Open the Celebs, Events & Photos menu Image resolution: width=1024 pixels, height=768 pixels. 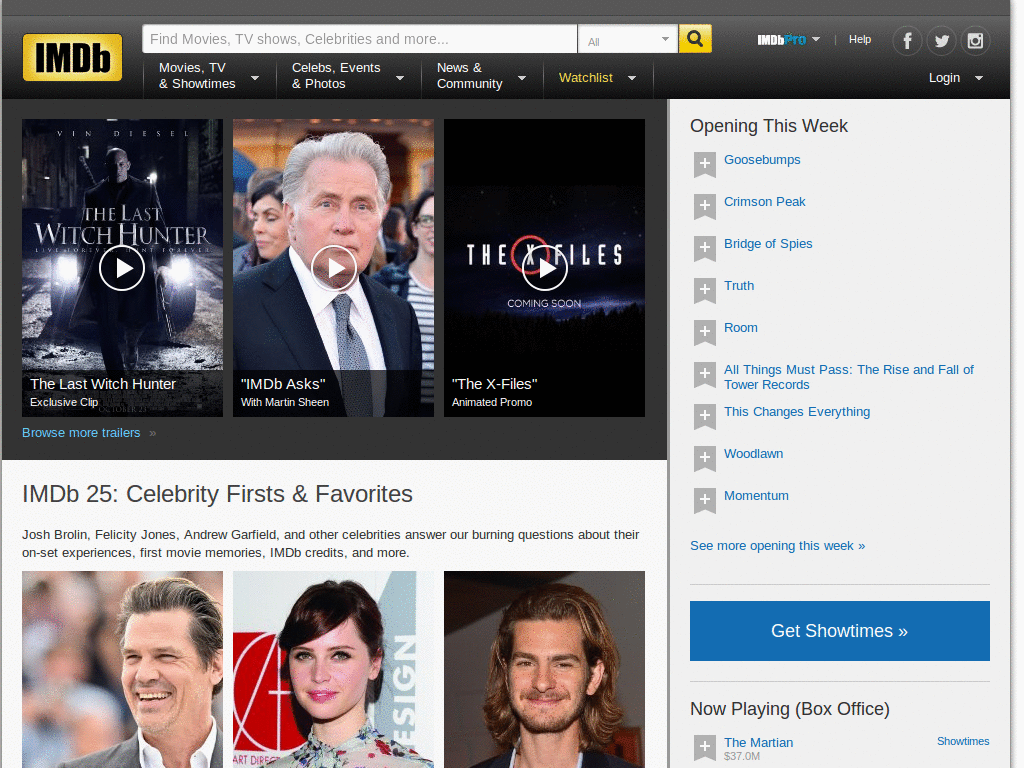pyautogui.click(x=348, y=76)
